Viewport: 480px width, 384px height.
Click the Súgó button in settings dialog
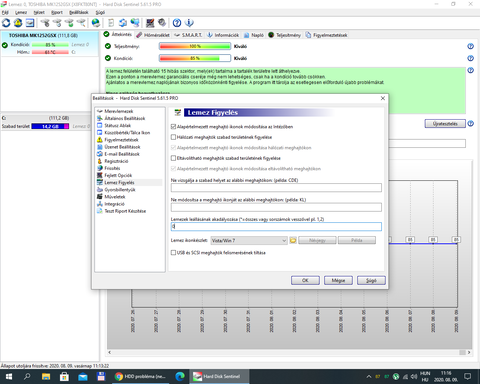371,280
